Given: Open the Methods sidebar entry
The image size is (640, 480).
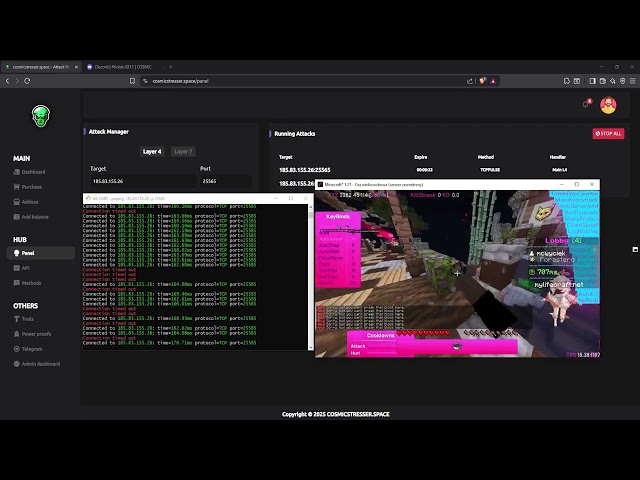Looking at the screenshot, I should pos(27,283).
